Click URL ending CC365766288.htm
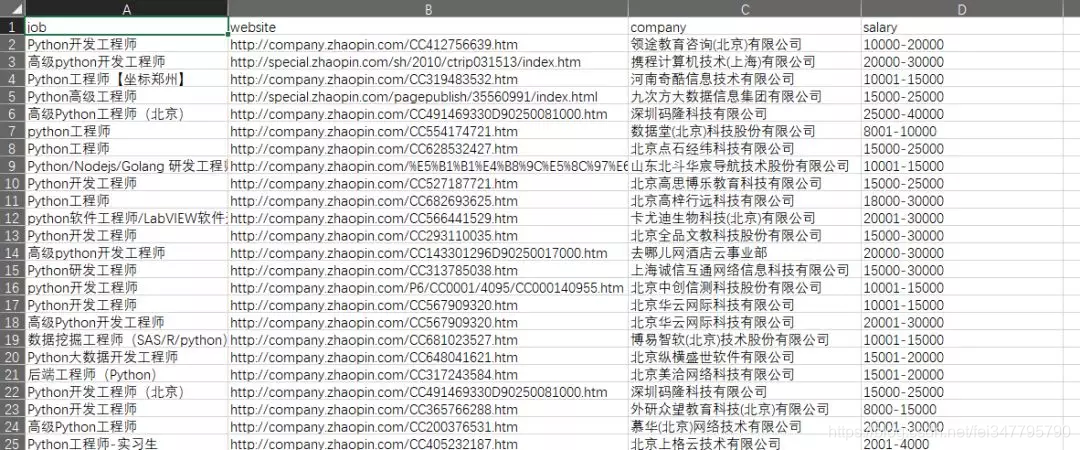Screen dimensions: 1080x450 (428, 409)
